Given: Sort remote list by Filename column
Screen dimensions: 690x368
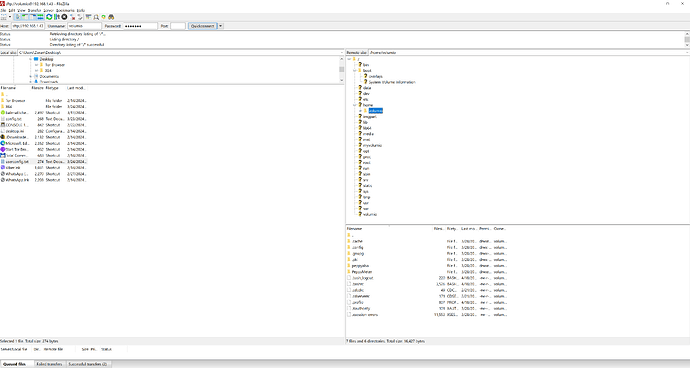Looking at the screenshot, I should point(389,229).
